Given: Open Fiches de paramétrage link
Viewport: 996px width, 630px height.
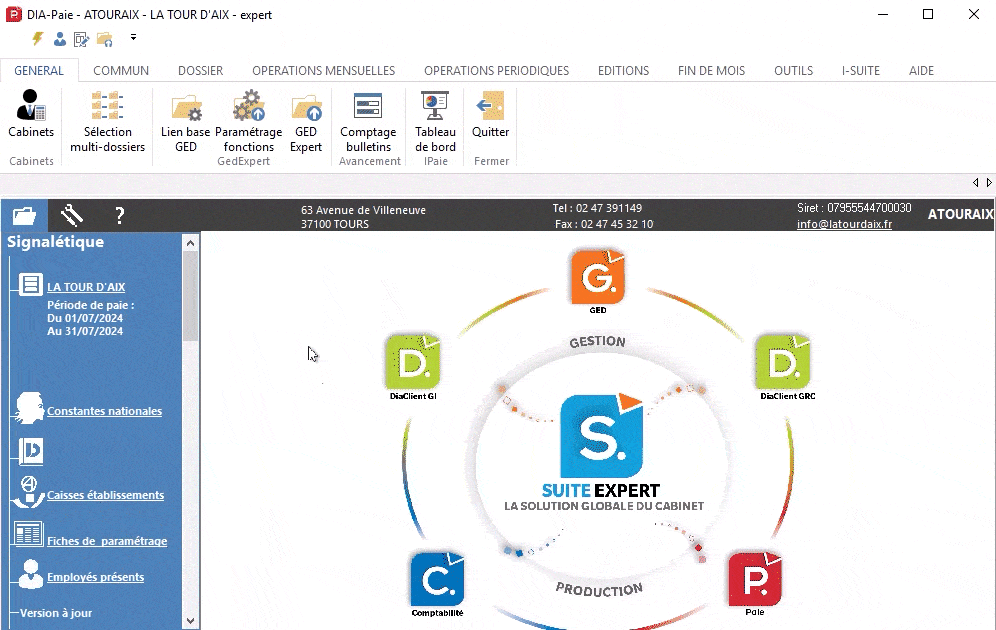Looking at the screenshot, I should [107, 541].
